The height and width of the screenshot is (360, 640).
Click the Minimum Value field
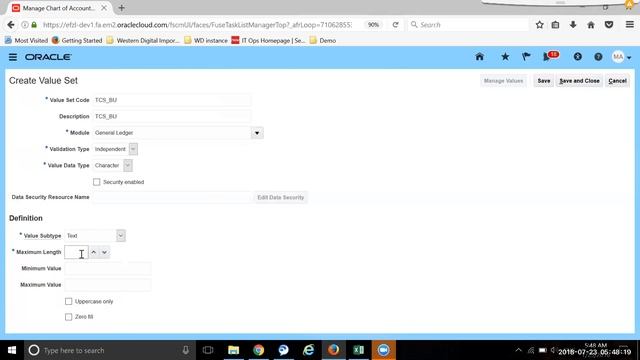(x=107, y=269)
